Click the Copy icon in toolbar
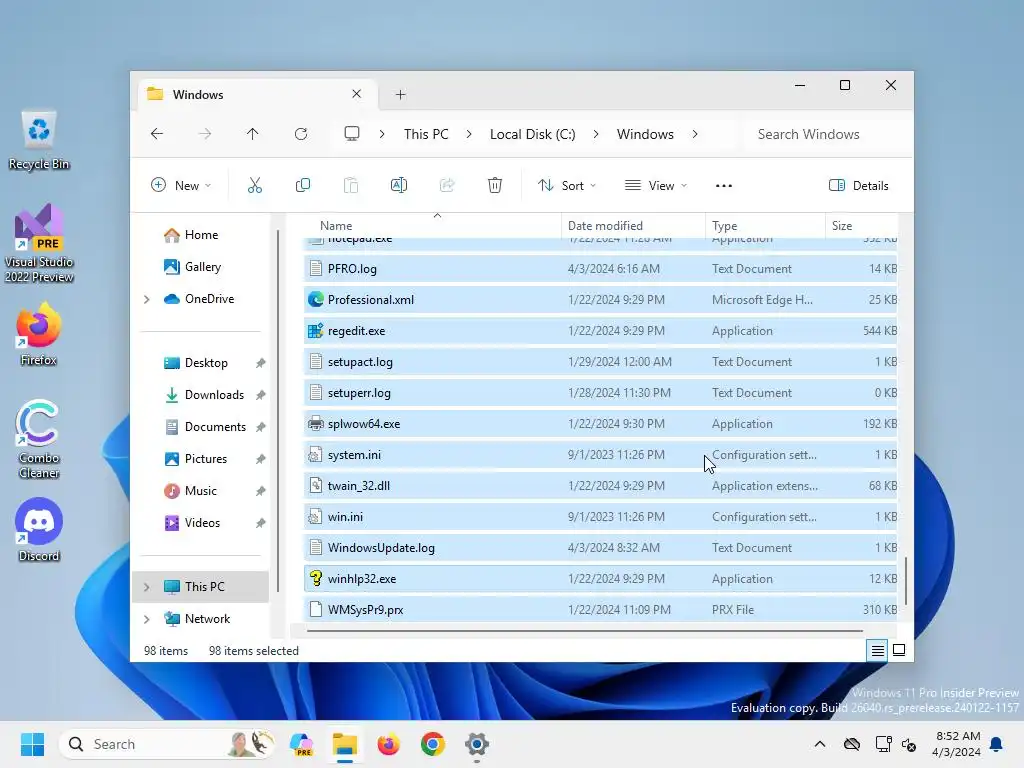 click(302, 185)
